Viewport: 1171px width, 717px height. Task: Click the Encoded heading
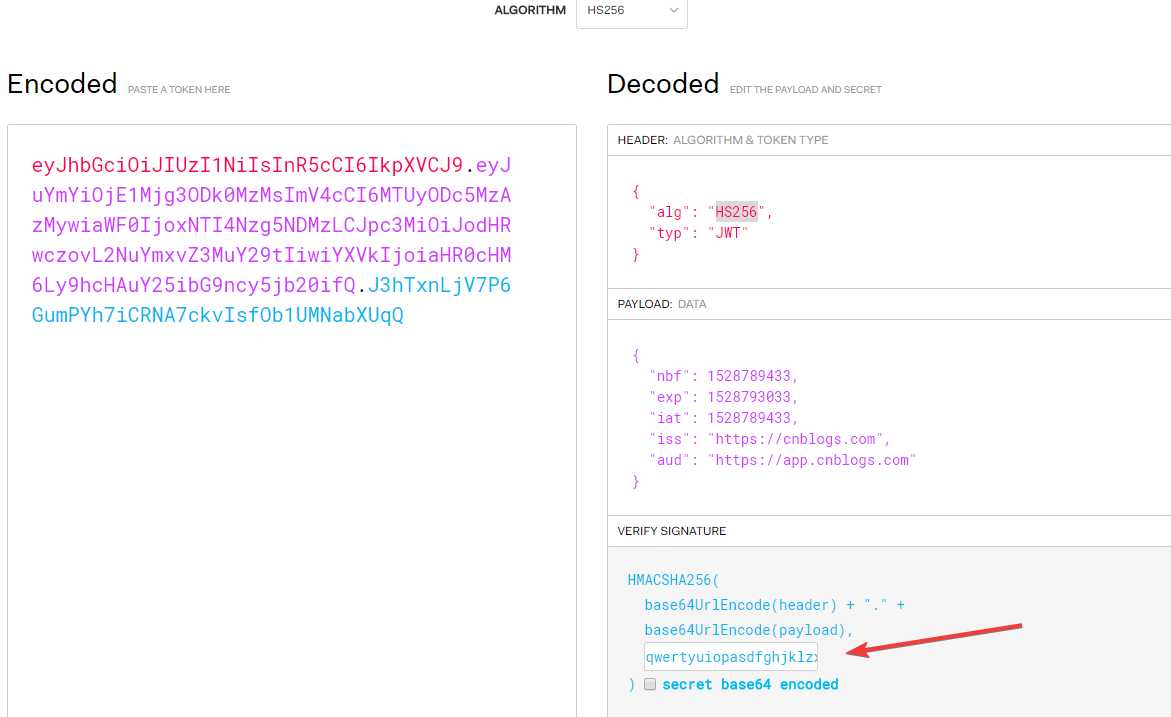click(x=62, y=84)
